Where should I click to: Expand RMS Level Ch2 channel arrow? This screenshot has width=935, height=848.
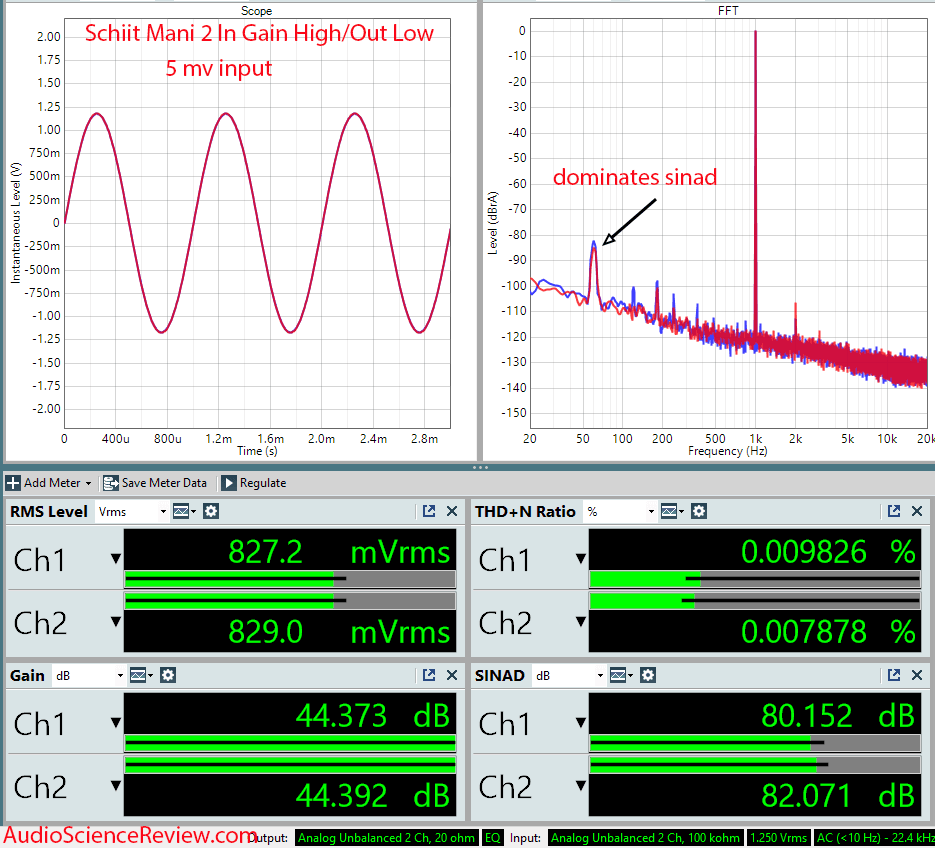(x=116, y=622)
